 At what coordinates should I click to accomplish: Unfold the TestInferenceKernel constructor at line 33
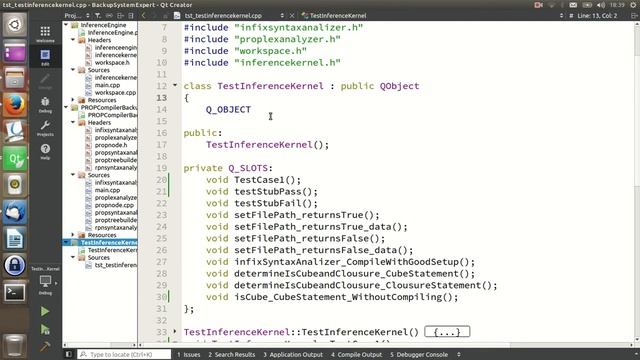(x=175, y=331)
